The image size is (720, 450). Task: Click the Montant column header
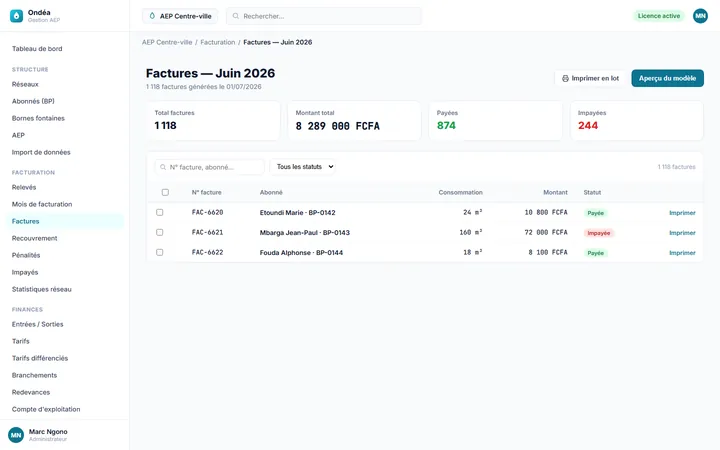click(555, 192)
